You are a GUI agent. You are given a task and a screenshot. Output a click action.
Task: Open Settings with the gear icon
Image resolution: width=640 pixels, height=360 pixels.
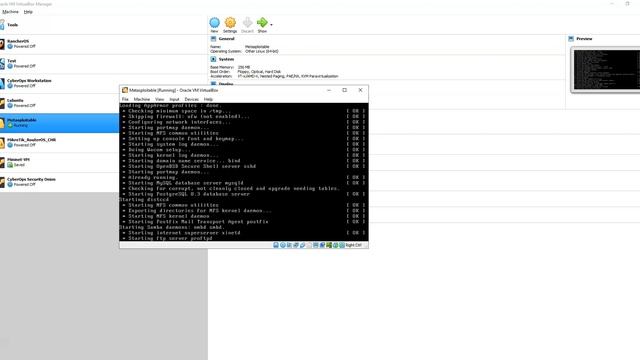point(230,22)
